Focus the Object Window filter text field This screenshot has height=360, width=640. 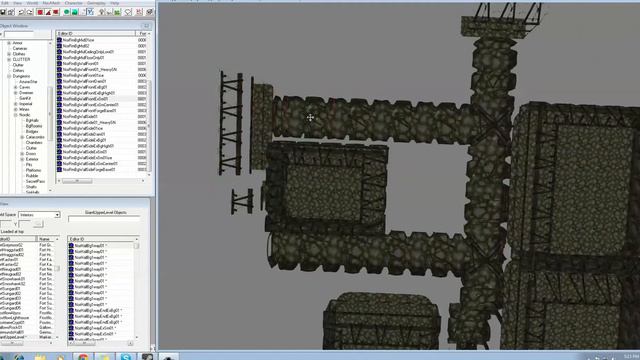coord(18,34)
